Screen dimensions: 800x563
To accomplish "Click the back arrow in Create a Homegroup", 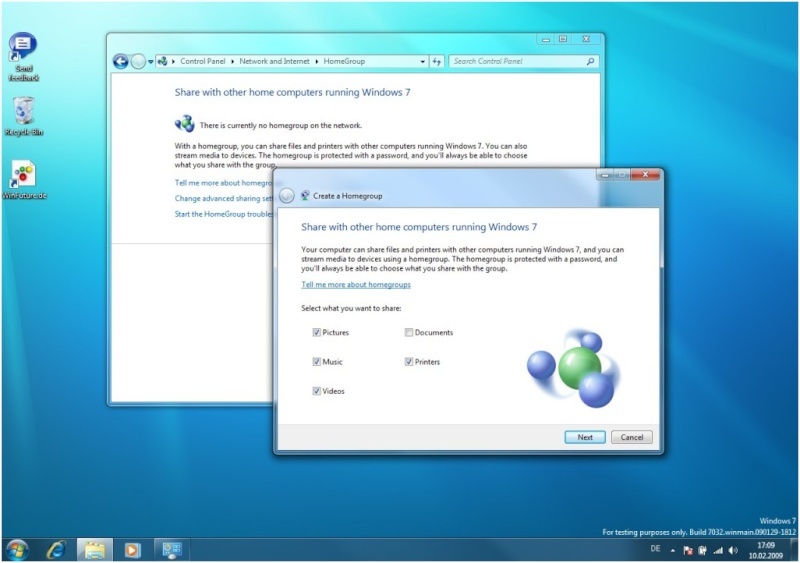I will click(x=287, y=195).
